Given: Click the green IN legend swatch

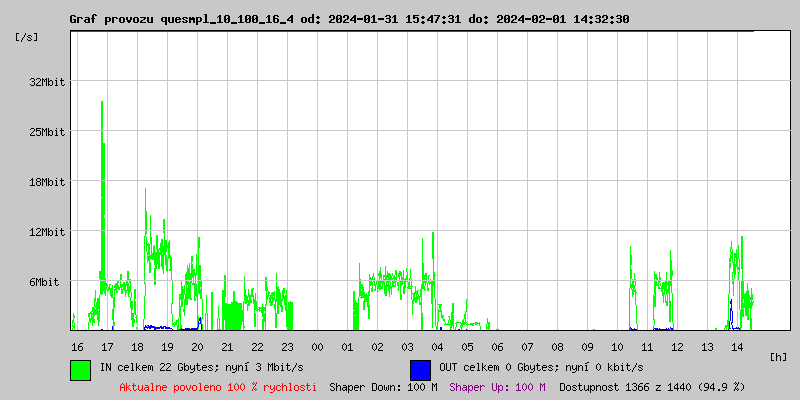Looking at the screenshot, I should [x=80, y=369].
